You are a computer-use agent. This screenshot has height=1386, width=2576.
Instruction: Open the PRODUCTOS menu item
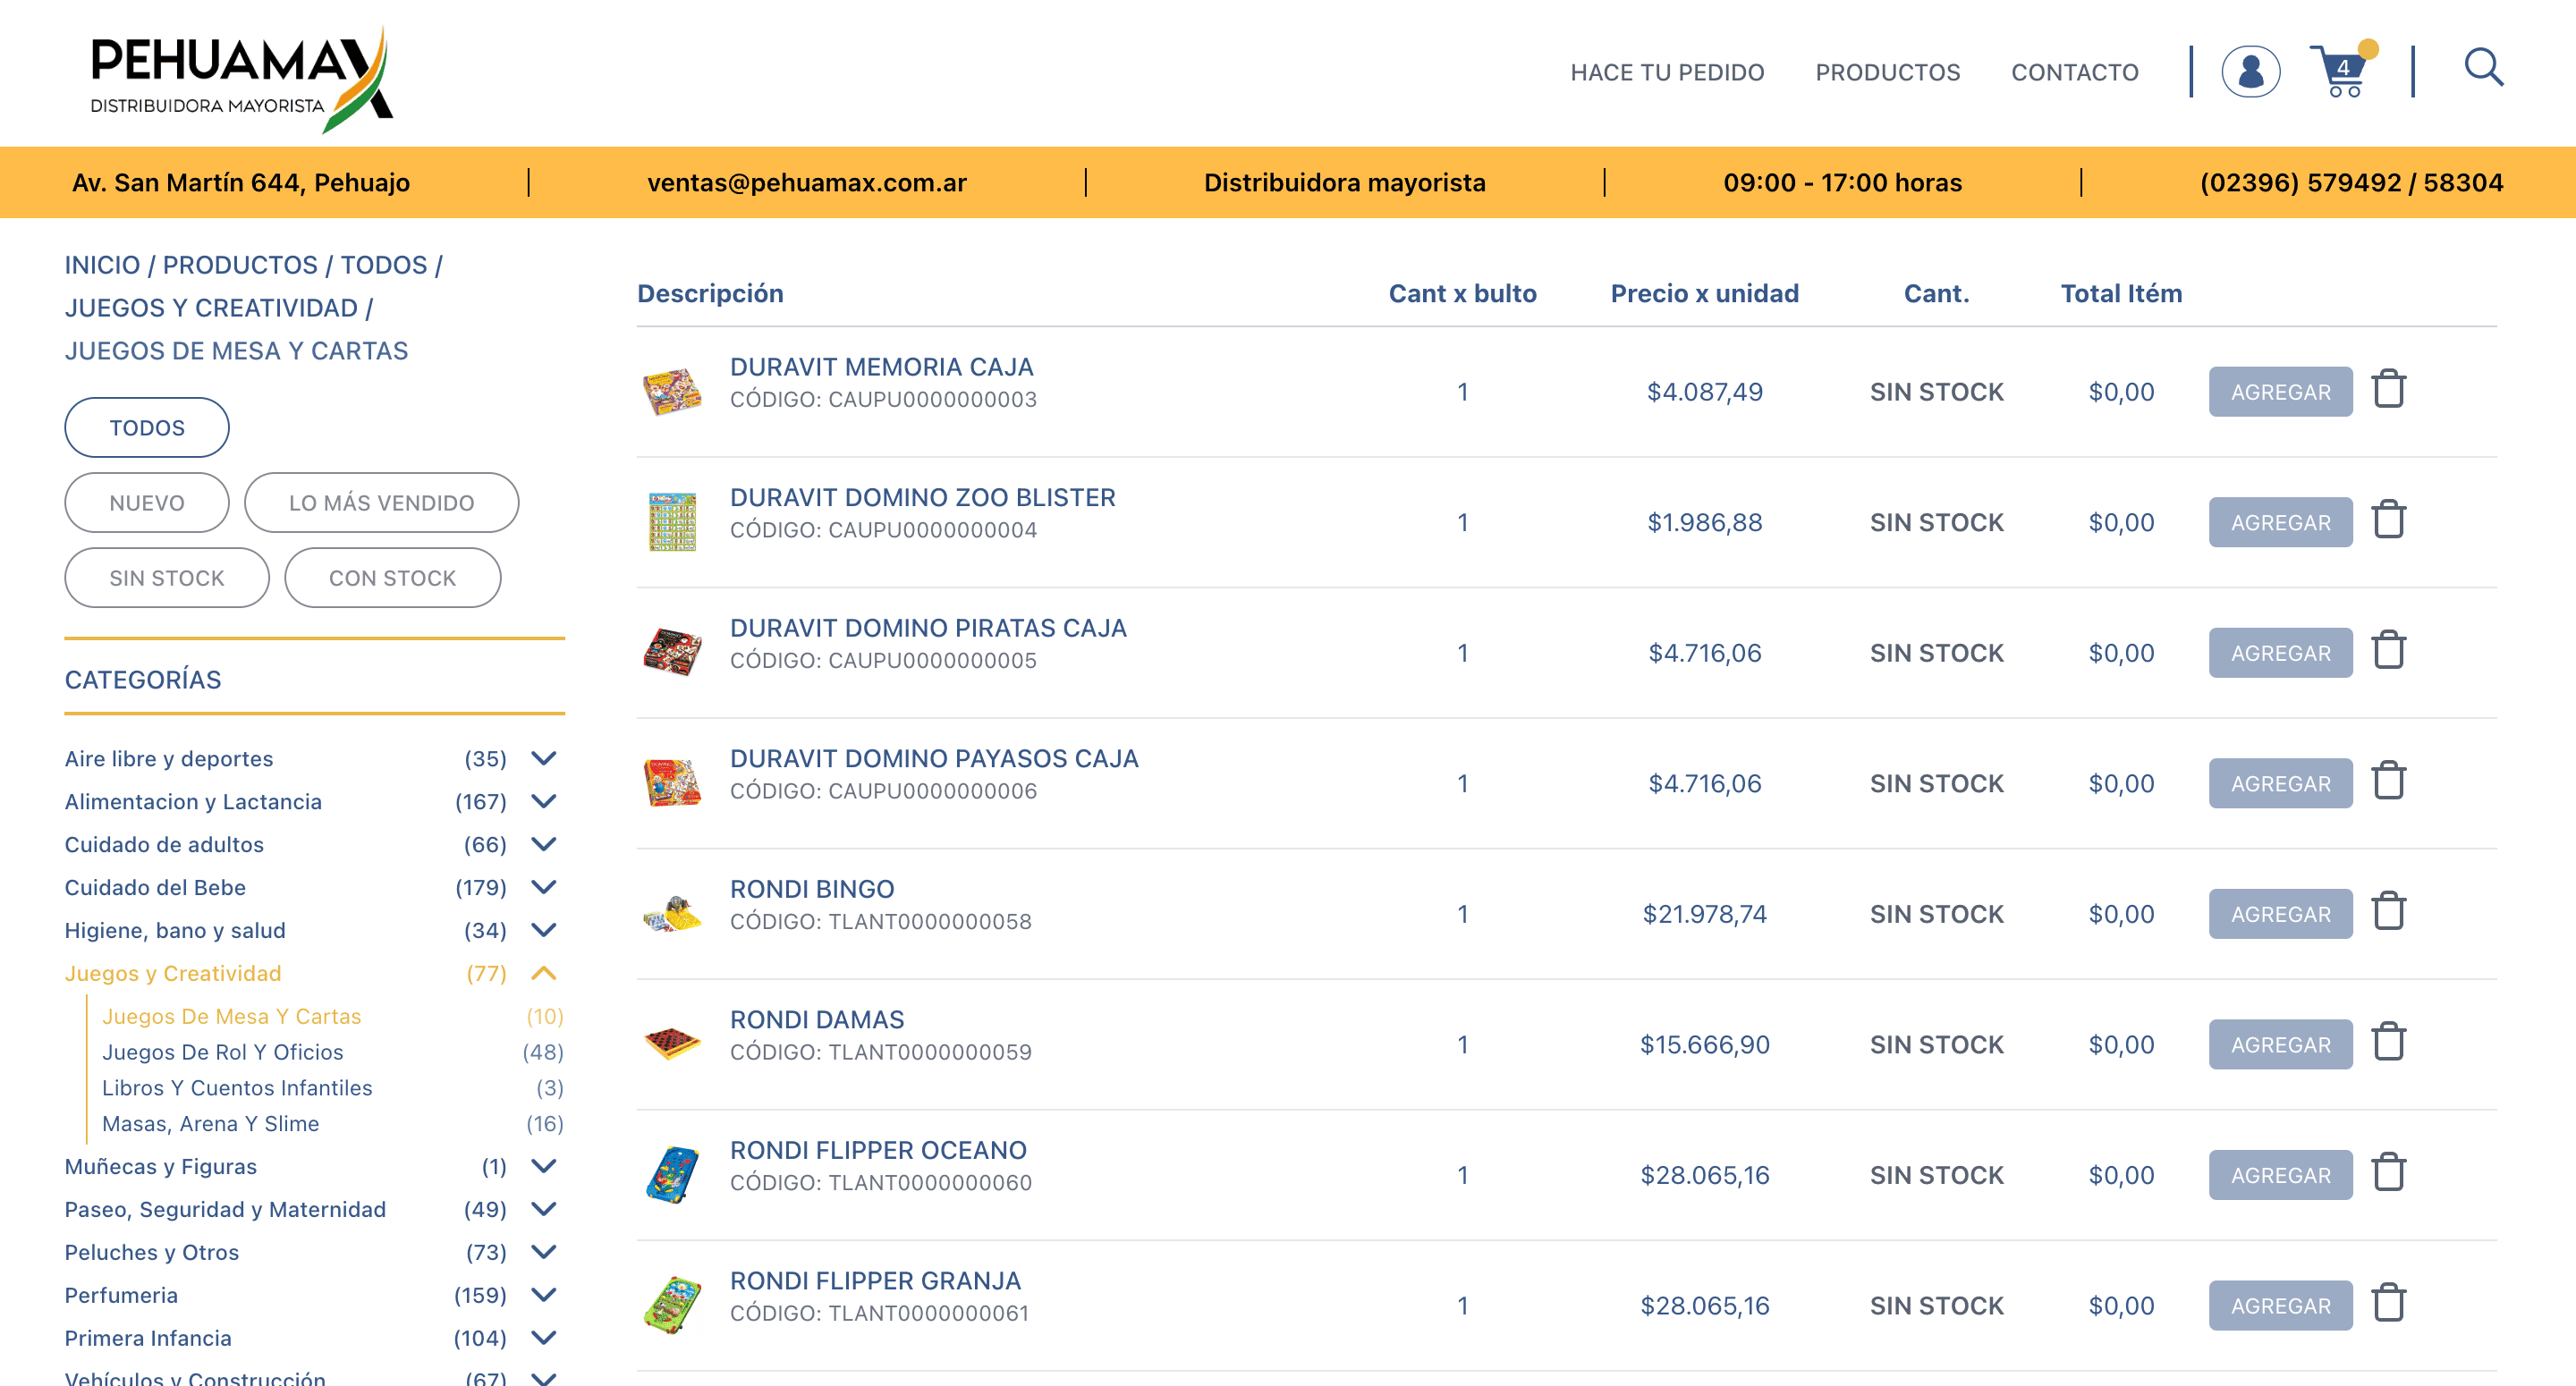click(1887, 72)
